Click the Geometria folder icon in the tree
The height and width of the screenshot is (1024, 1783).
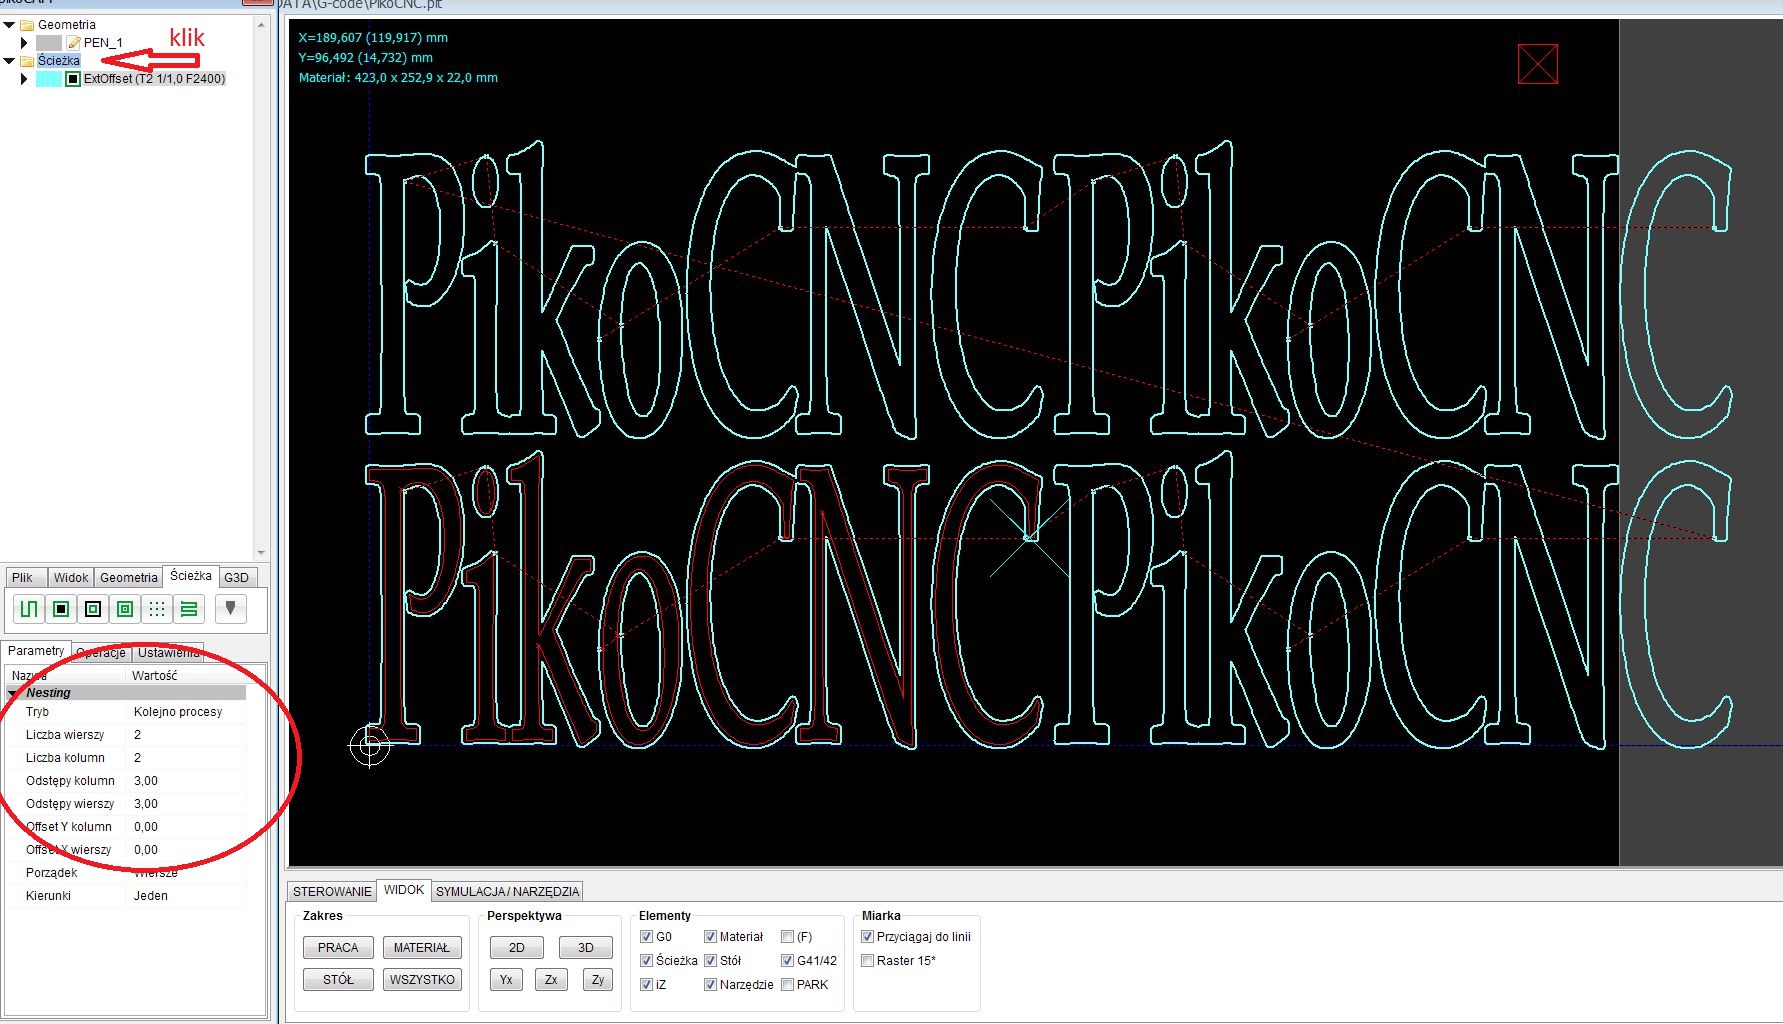click(x=28, y=25)
